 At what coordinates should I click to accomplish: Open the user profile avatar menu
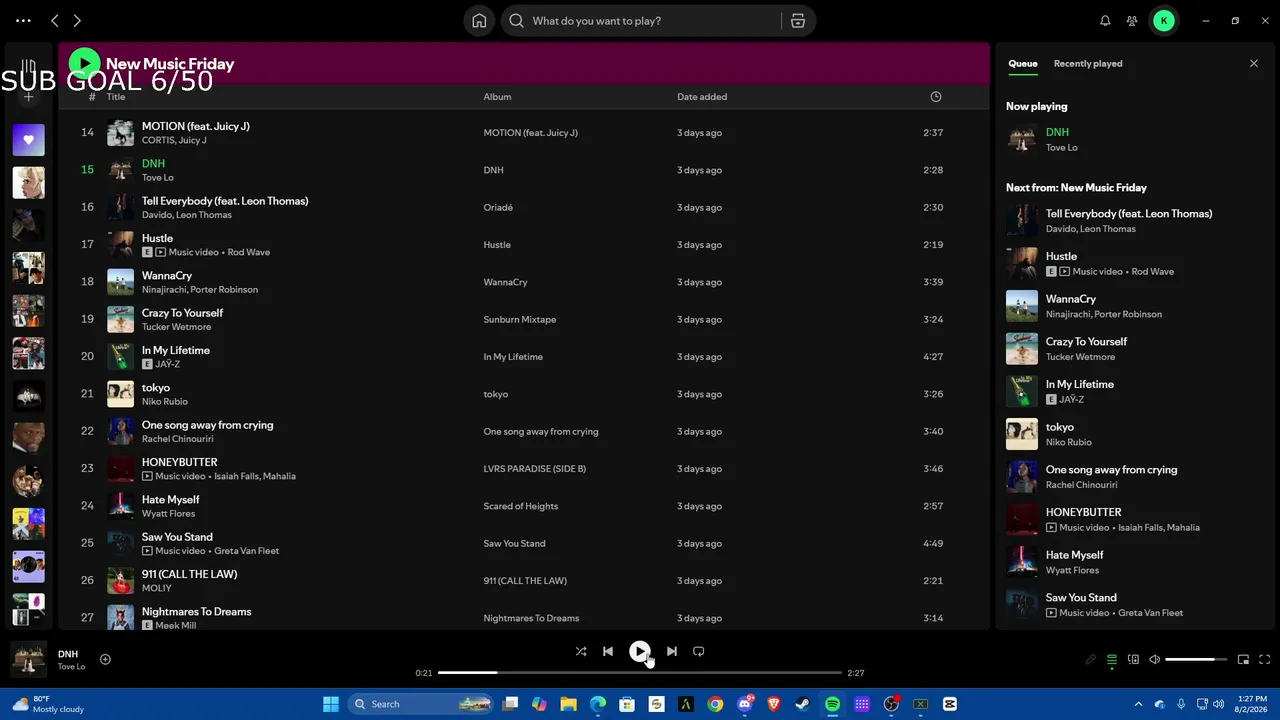[x=1164, y=21]
